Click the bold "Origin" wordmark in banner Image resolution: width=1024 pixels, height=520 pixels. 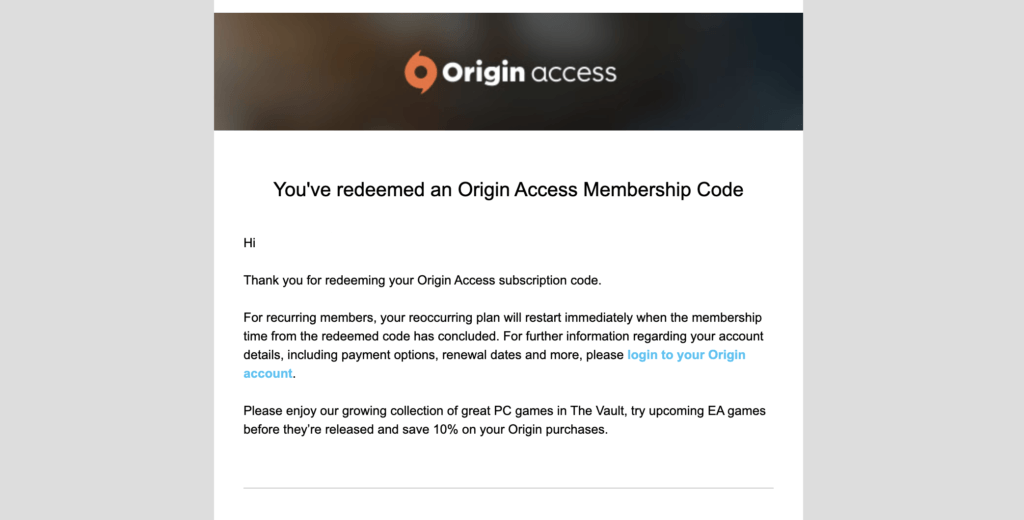(x=483, y=73)
